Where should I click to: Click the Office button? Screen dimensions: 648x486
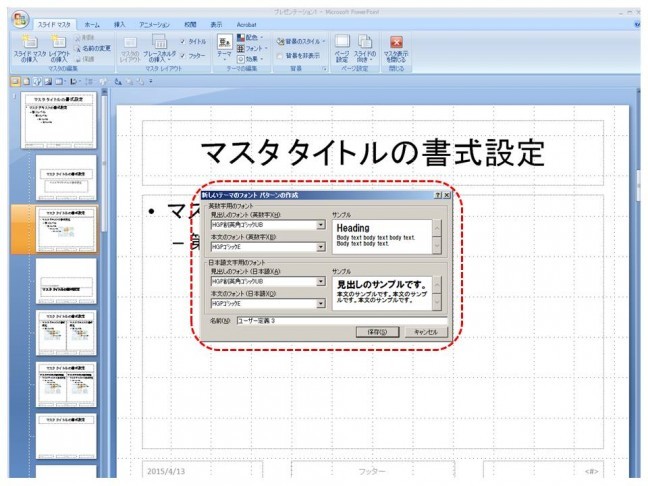[20, 20]
